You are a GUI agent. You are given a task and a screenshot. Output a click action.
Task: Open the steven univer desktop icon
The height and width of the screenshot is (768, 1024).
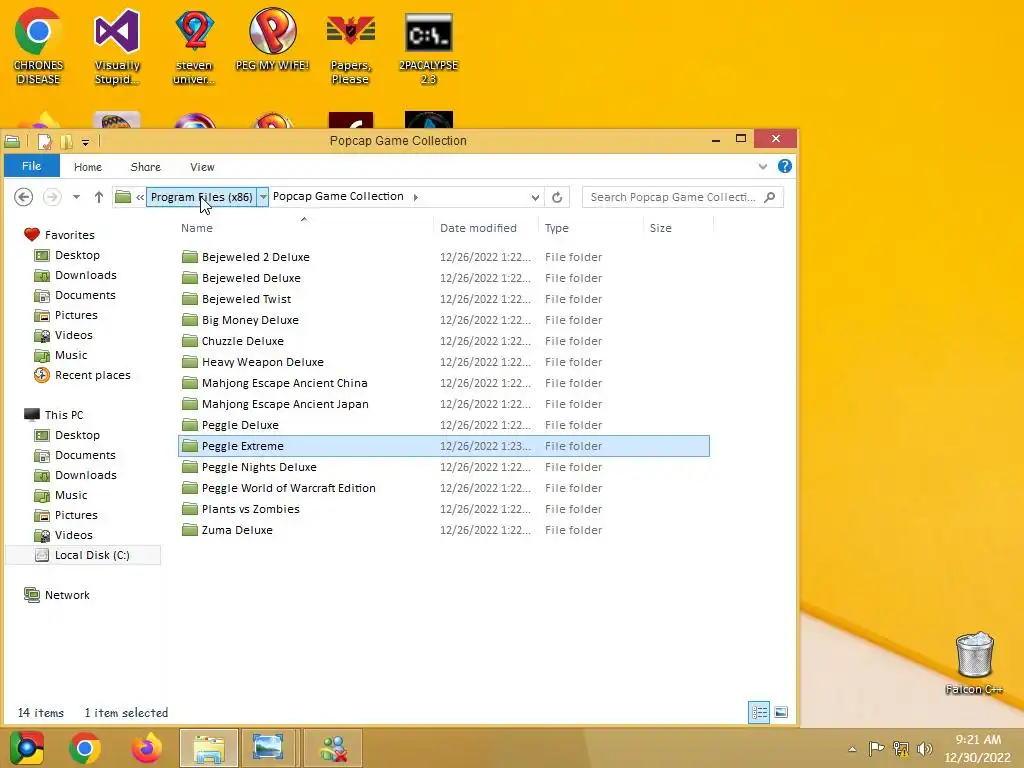click(x=194, y=46)
